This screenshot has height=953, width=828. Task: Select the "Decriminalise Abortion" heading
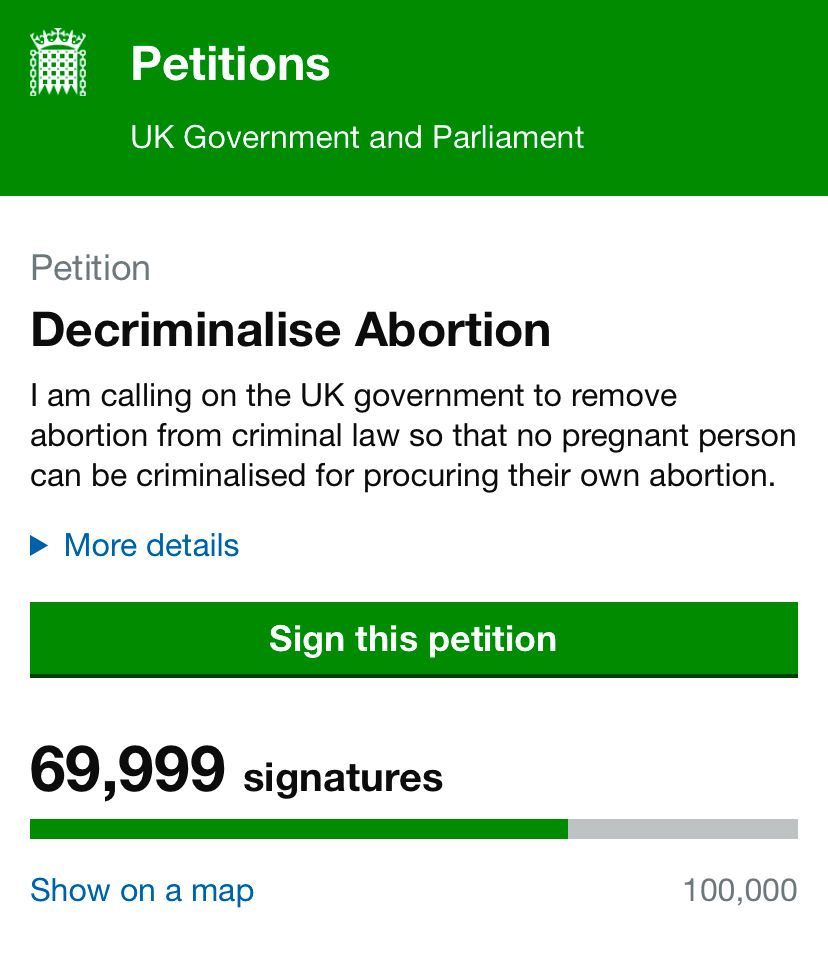point(290,330)
